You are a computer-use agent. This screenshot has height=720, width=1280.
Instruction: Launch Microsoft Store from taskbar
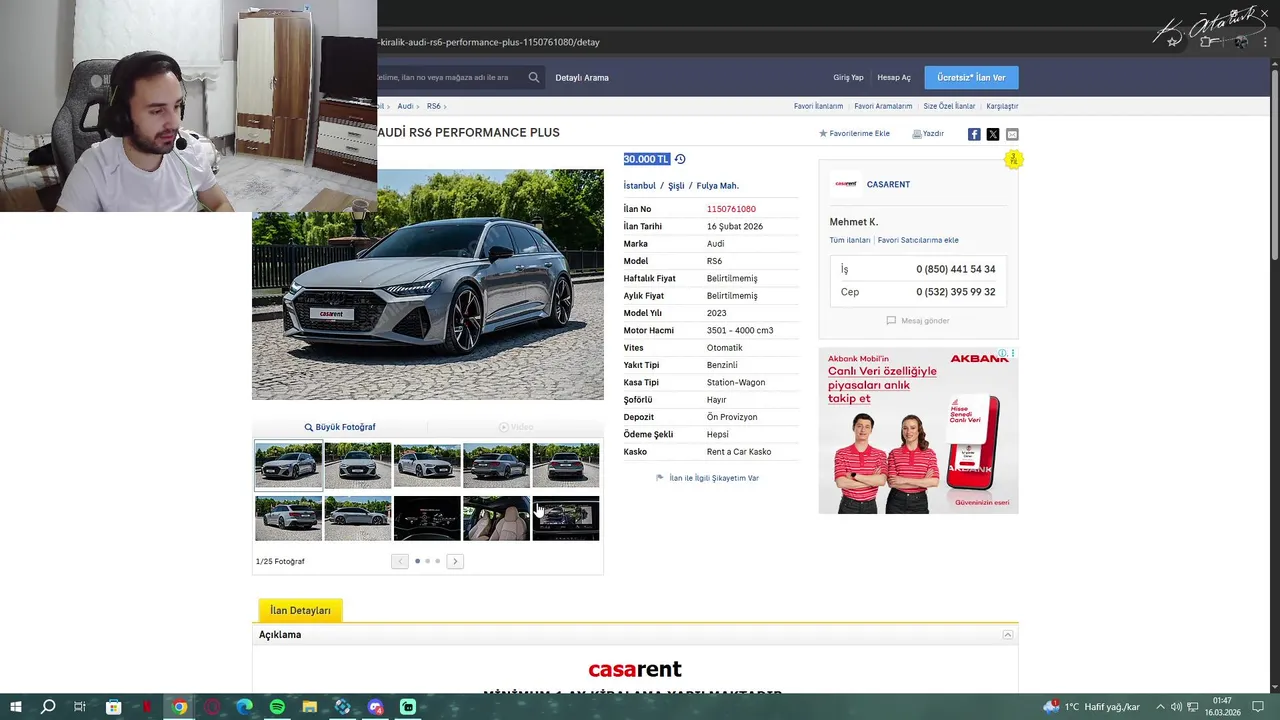tap(113, 707)
